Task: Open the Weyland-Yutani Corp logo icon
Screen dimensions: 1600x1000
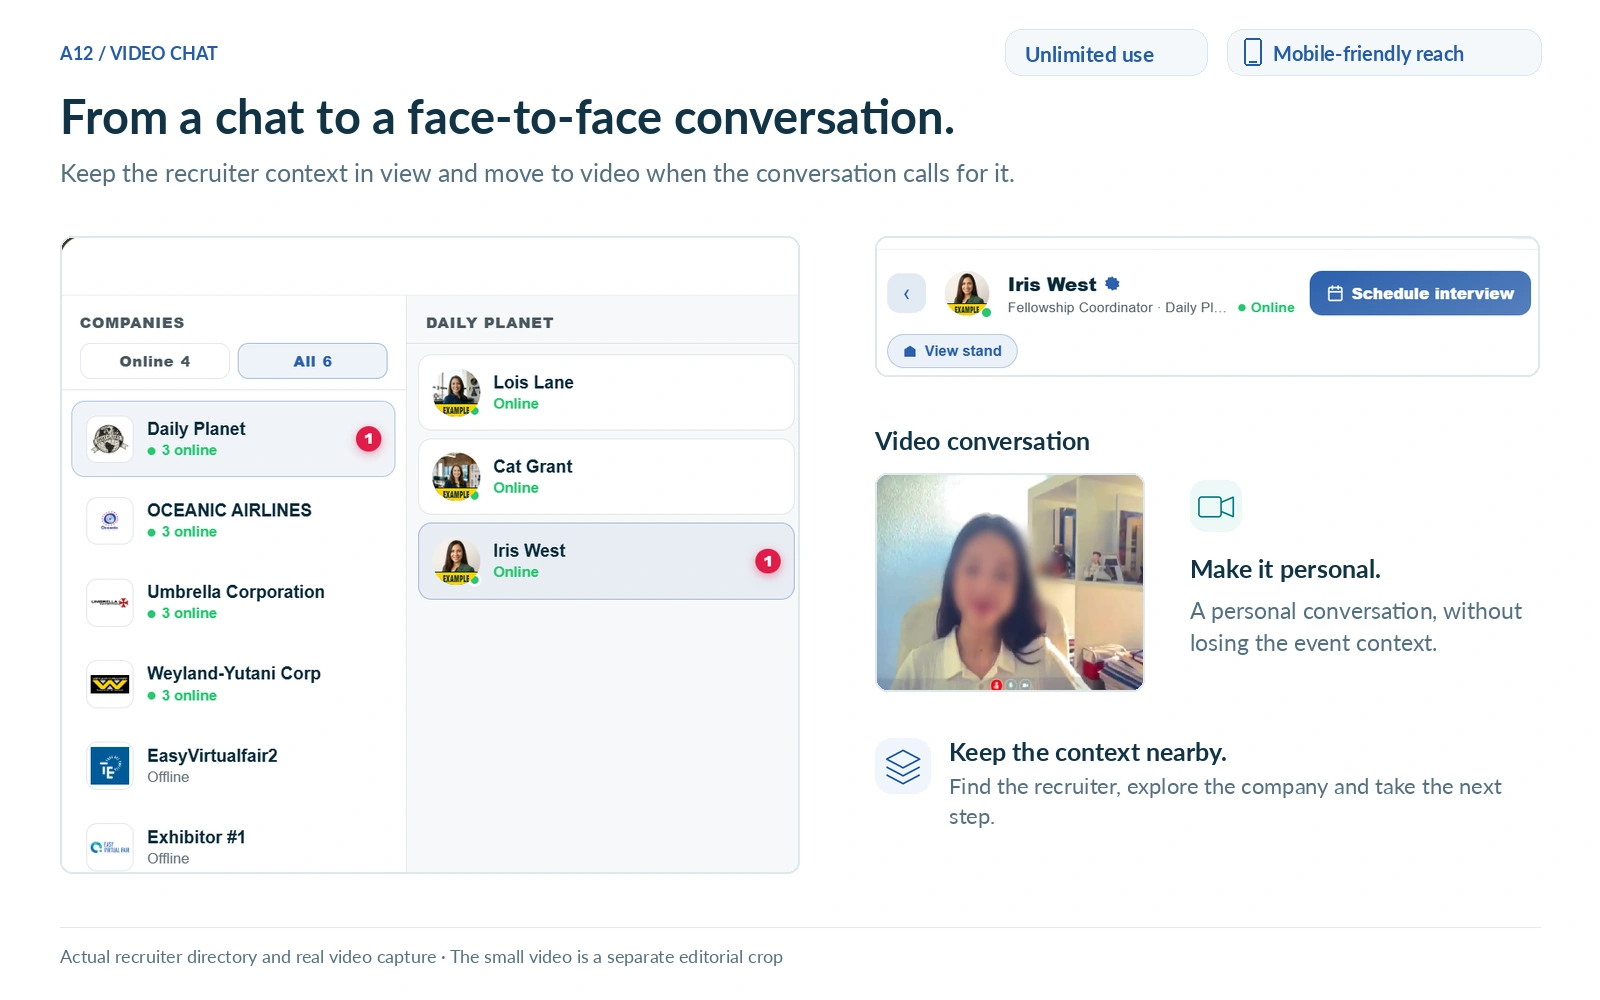Action: (109, 684)
